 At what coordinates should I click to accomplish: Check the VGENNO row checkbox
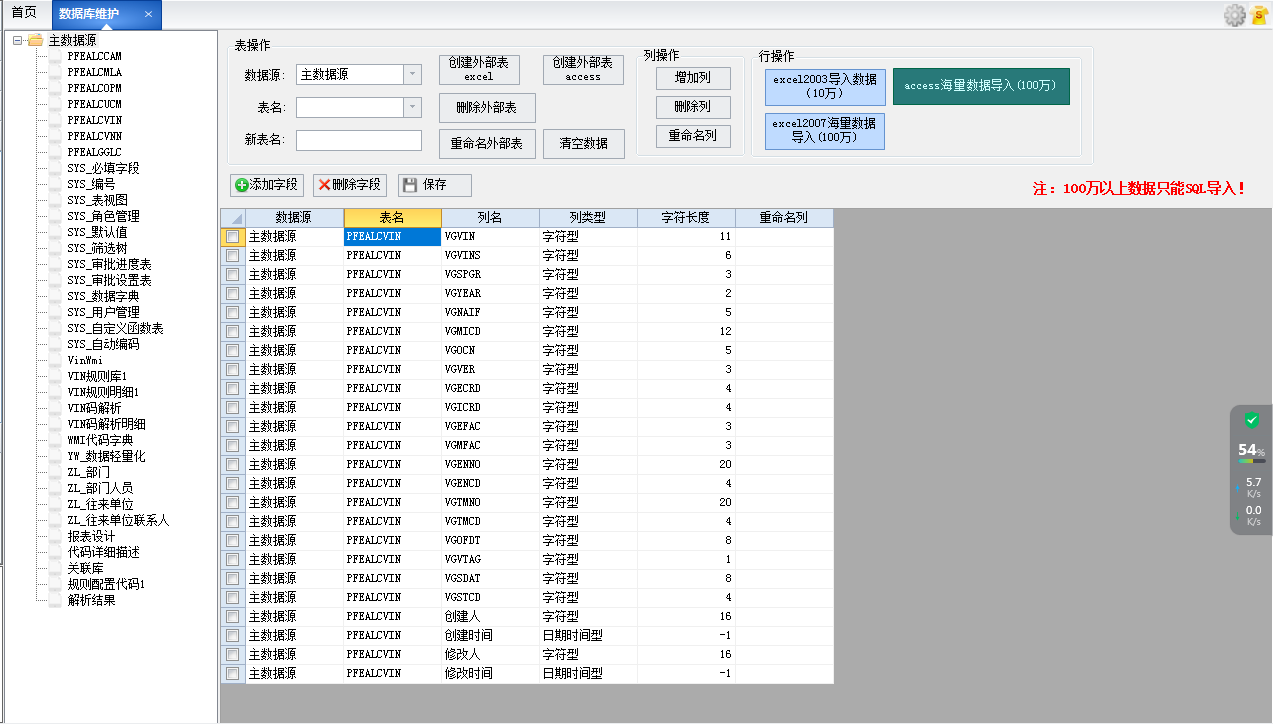(x=233, y=465)
